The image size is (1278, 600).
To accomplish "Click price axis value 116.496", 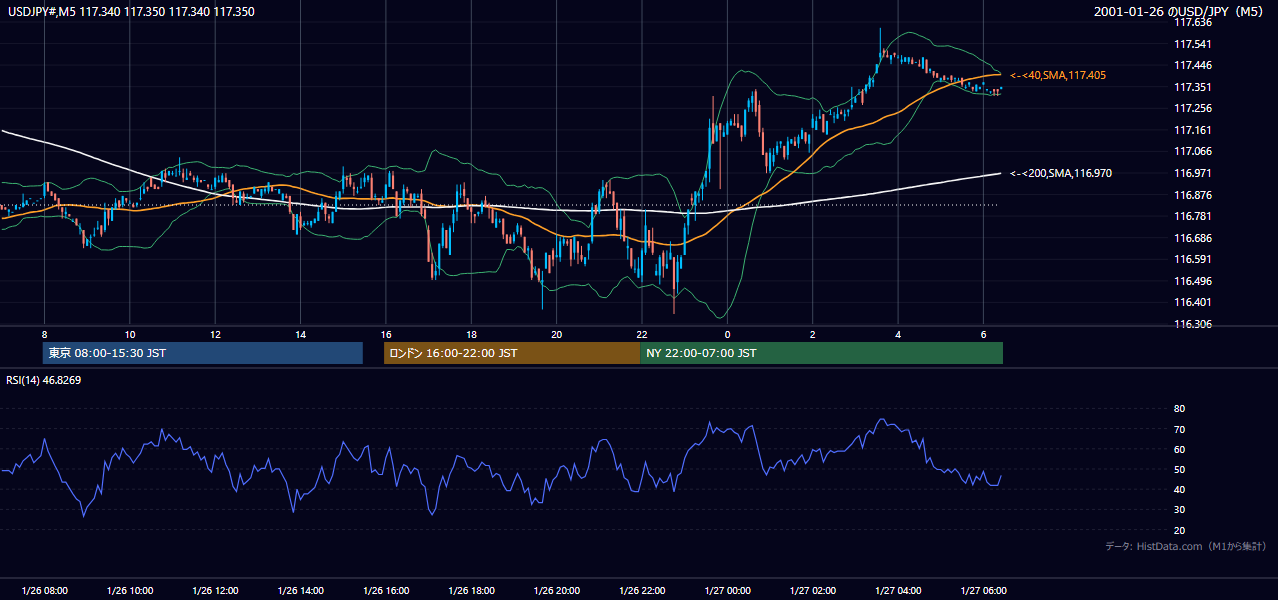I will (x=1193, y=281).
